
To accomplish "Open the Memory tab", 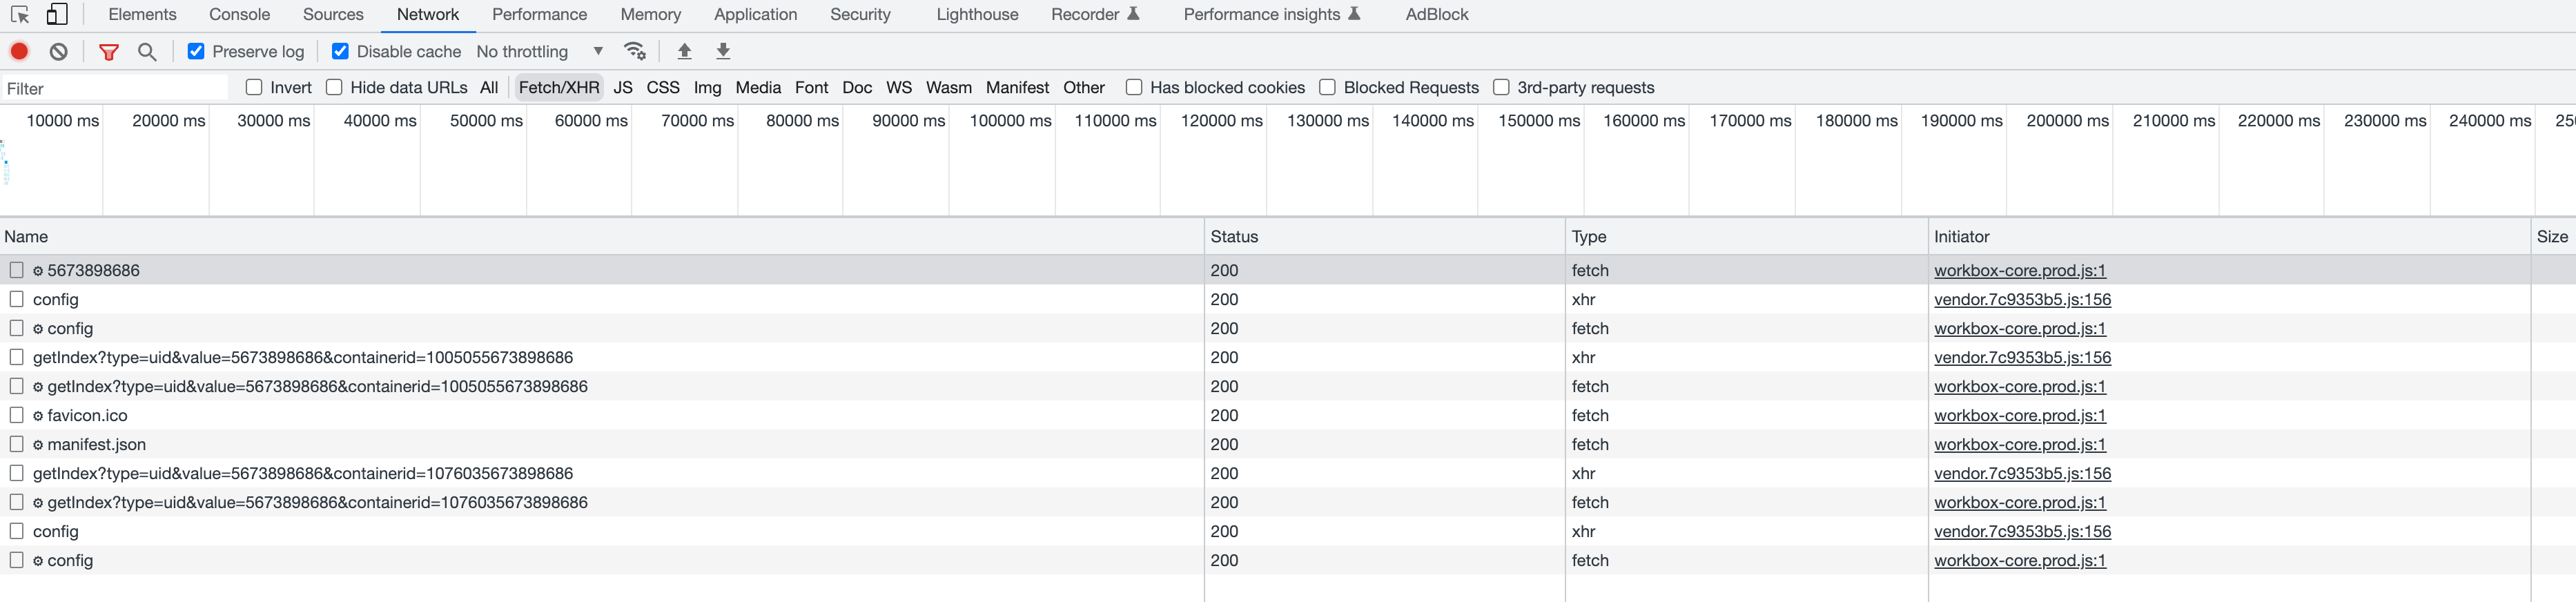I will (651, 14).
